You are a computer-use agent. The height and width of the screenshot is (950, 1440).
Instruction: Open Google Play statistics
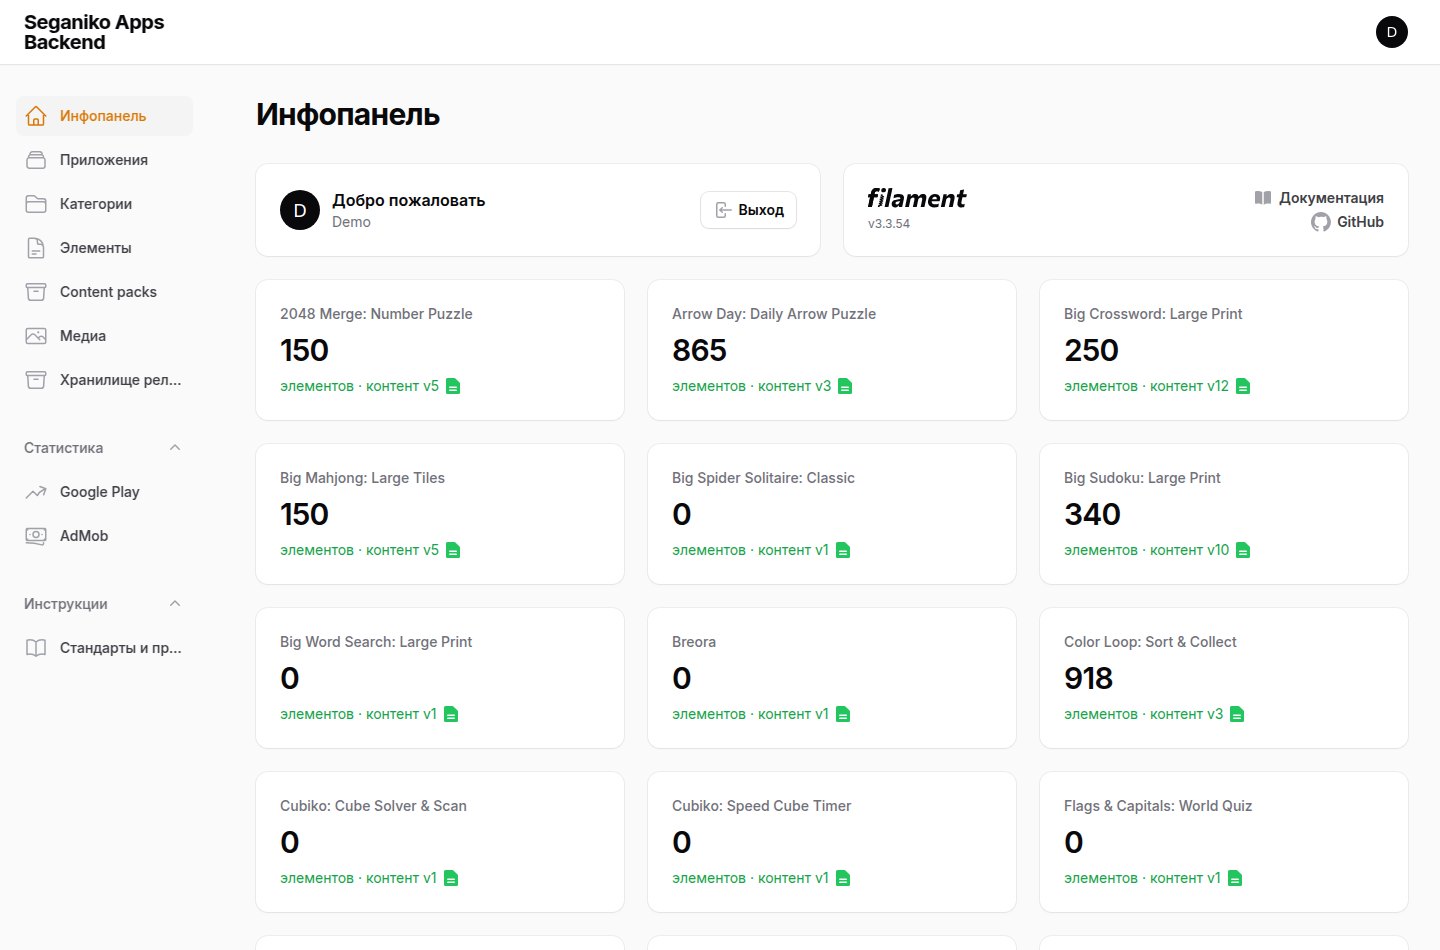[x=104, y=492]
